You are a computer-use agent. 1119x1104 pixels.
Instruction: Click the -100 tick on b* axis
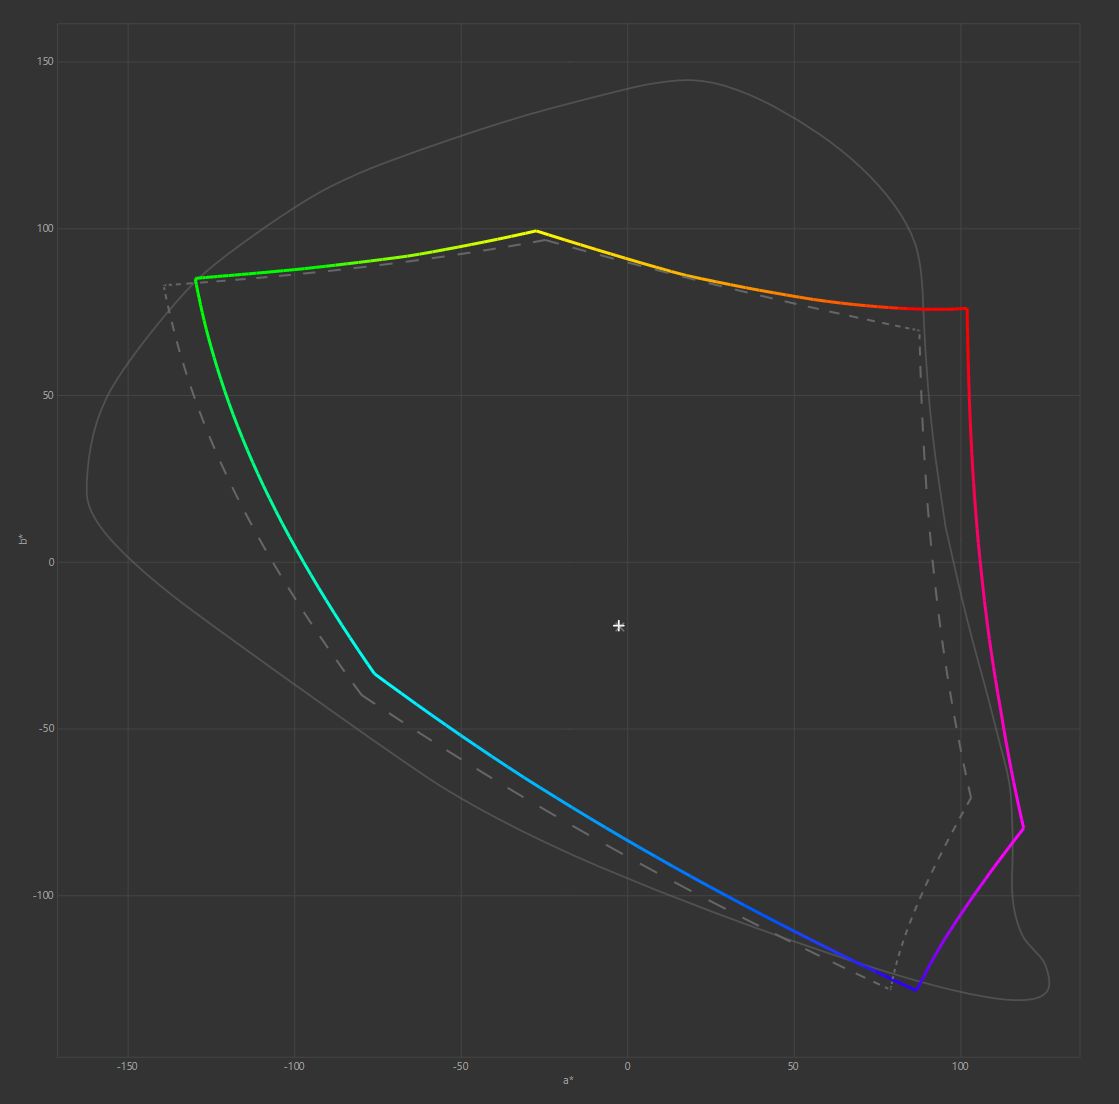tap(43, 896)
